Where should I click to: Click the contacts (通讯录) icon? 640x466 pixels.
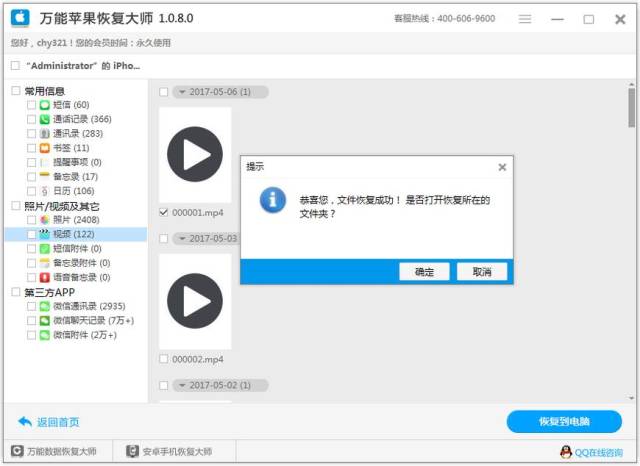pos(44,133)
